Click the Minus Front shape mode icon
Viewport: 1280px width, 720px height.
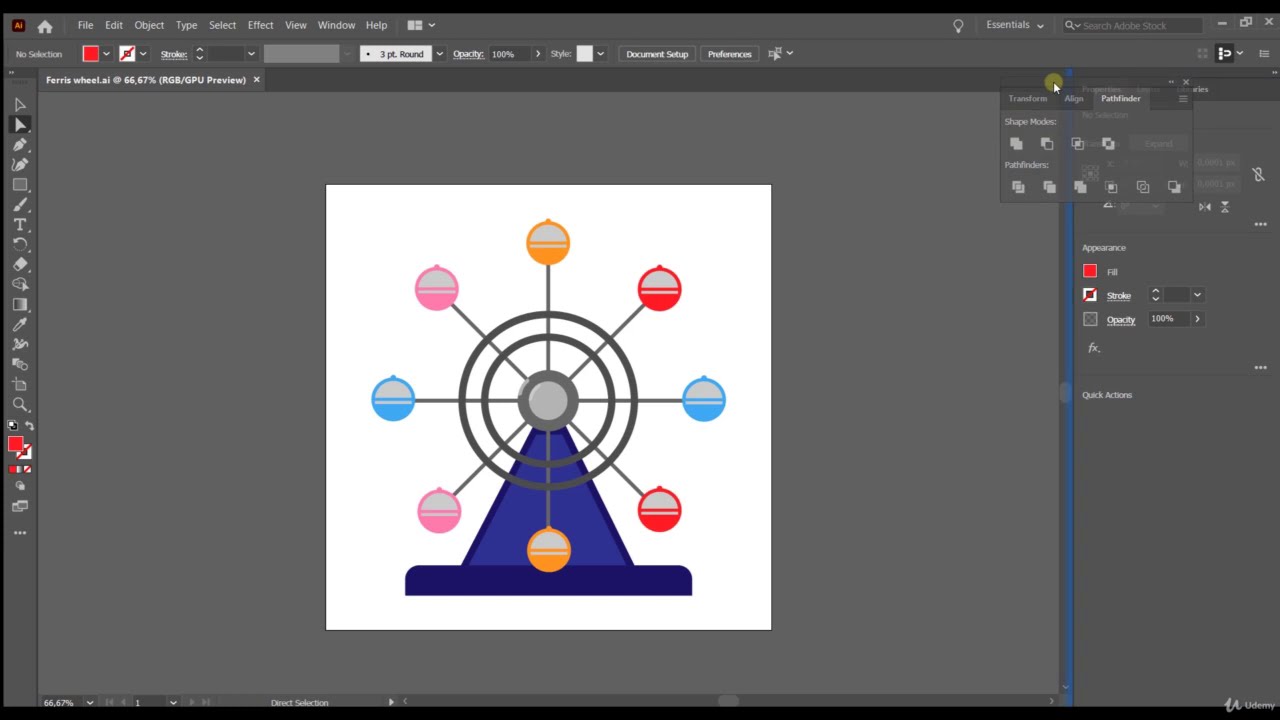click(1047, 144)
